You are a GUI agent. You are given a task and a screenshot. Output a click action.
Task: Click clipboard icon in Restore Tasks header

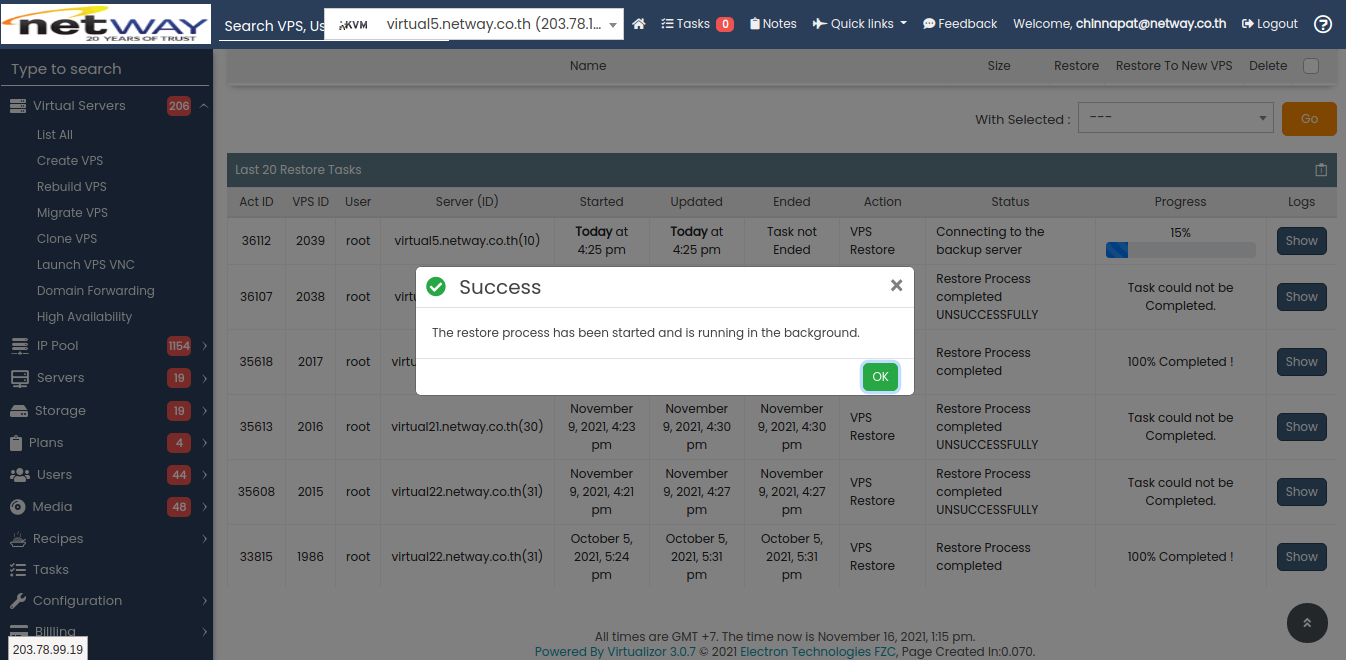(1321, 170)
